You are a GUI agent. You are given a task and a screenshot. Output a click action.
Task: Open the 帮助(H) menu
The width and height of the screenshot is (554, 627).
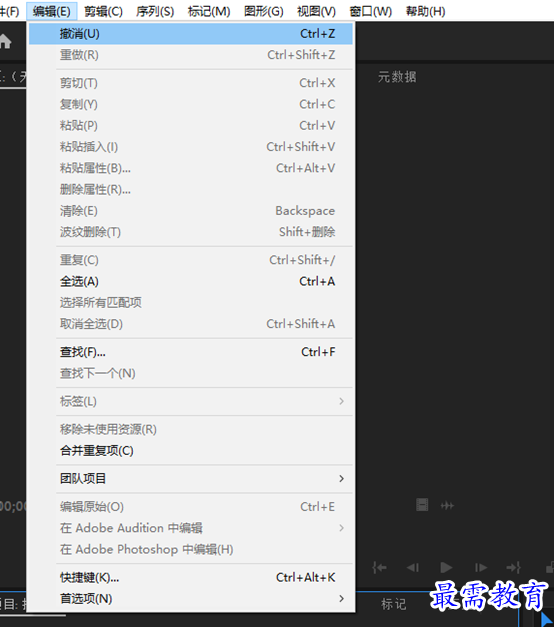[425, 11]
